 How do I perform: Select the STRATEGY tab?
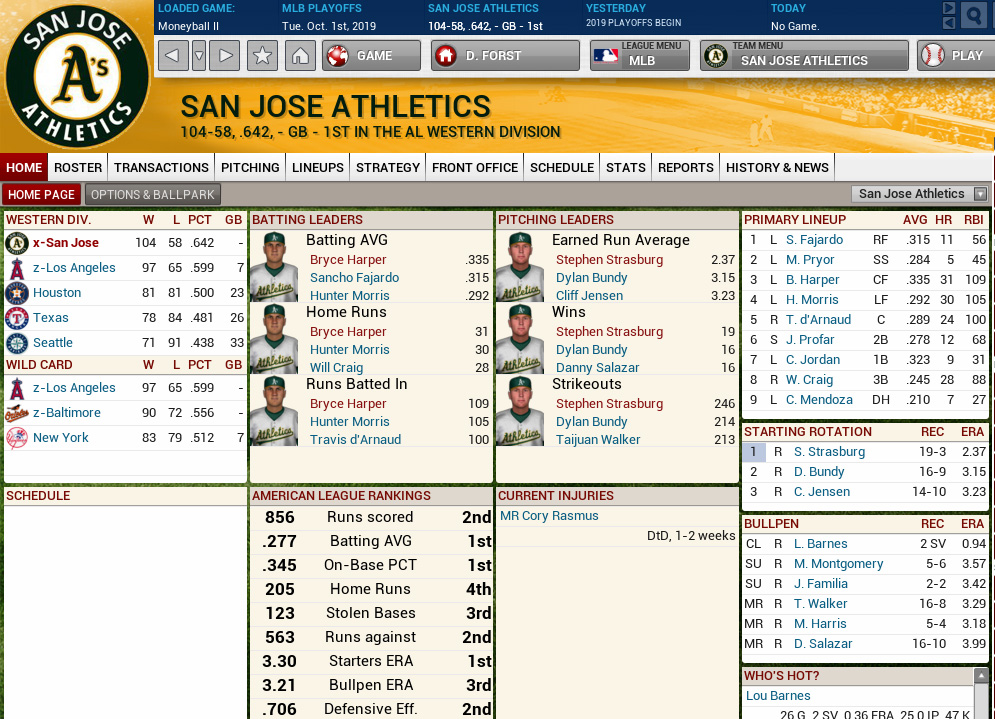(388, 168)
